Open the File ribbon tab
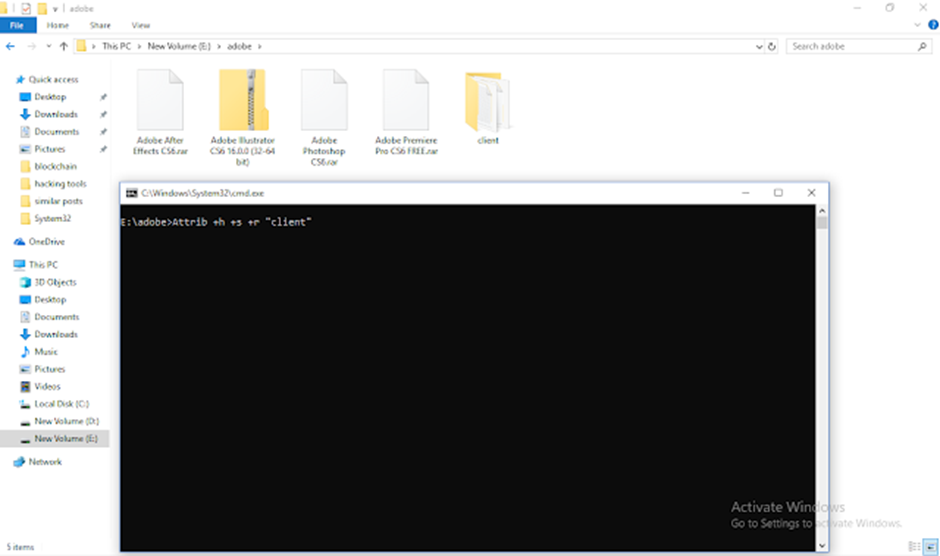 click(x=17, y=25)
